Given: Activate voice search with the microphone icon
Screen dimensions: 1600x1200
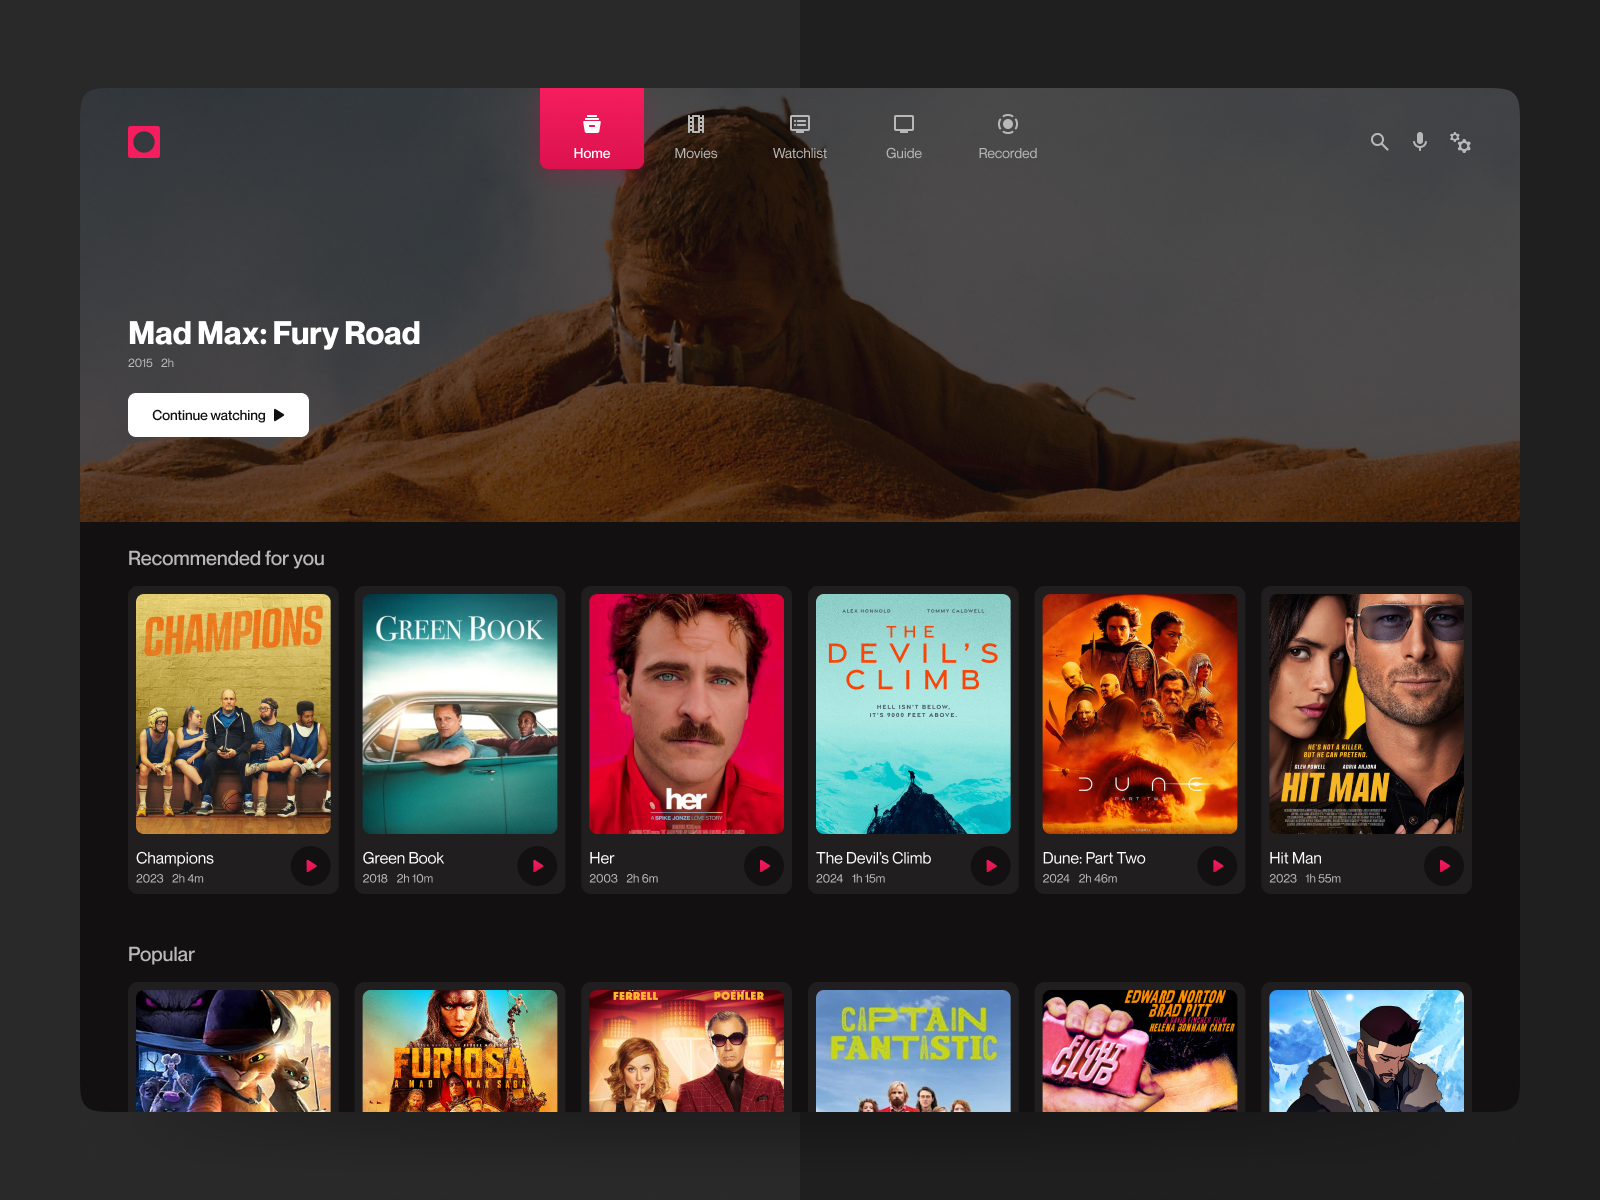Looking at the screenshot, I should pos(1419,142).
